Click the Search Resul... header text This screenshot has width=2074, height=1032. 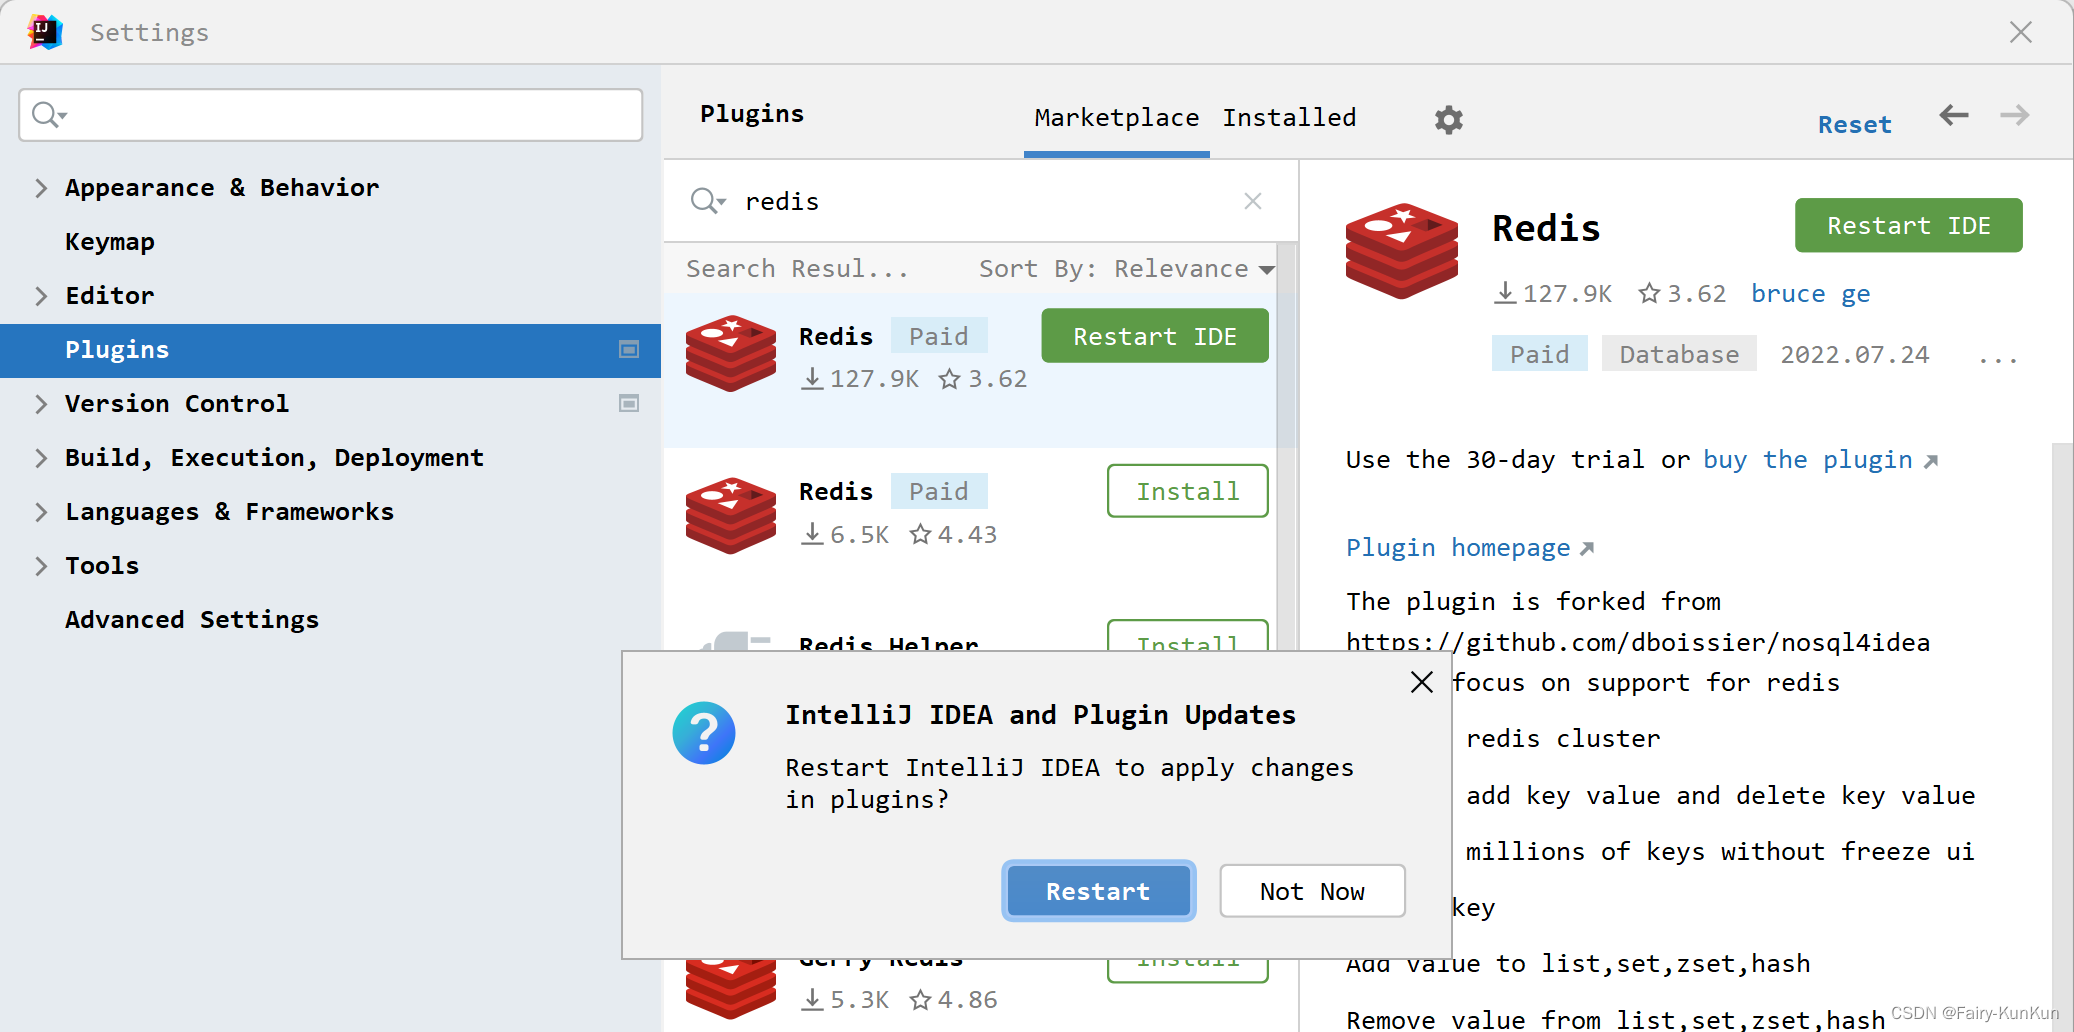pyautogui.click(x=797, y=269)
